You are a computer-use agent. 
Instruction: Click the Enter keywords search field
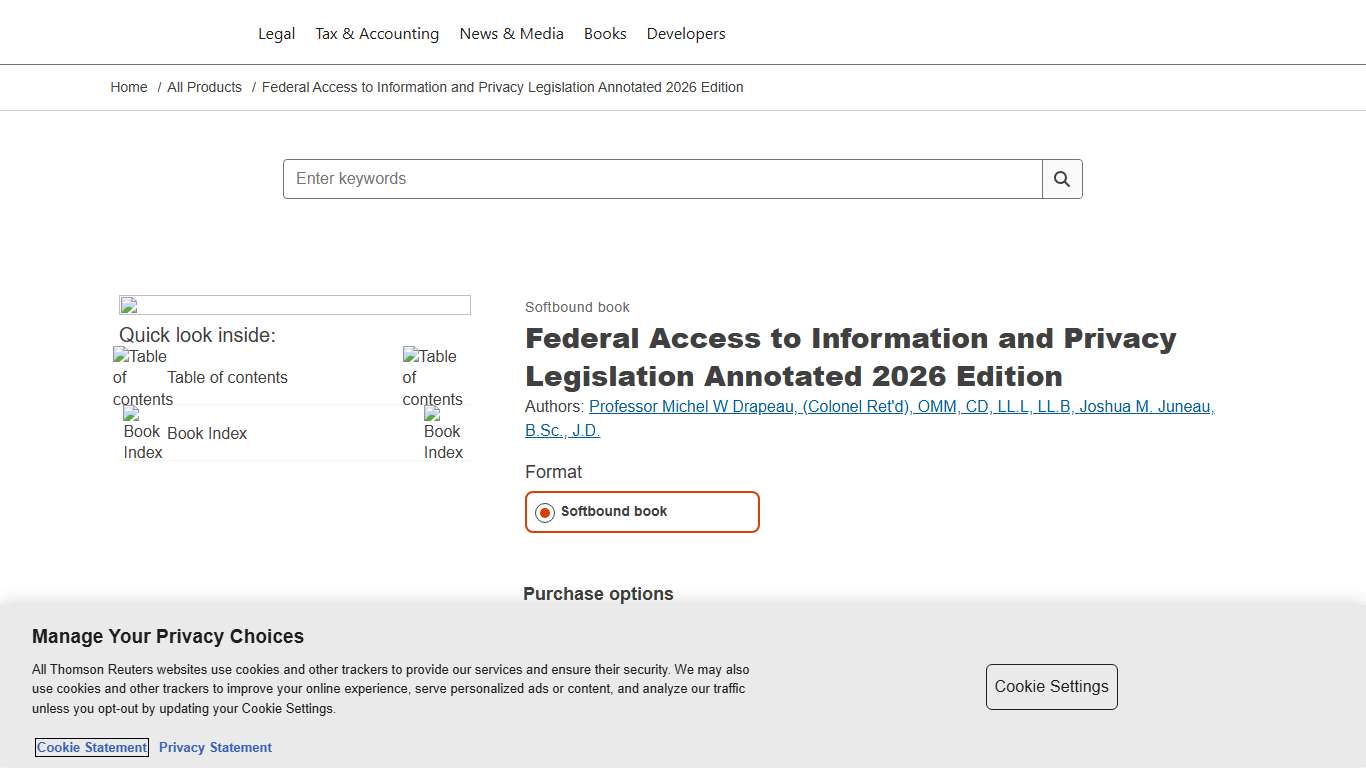click(x=660, y=179)
